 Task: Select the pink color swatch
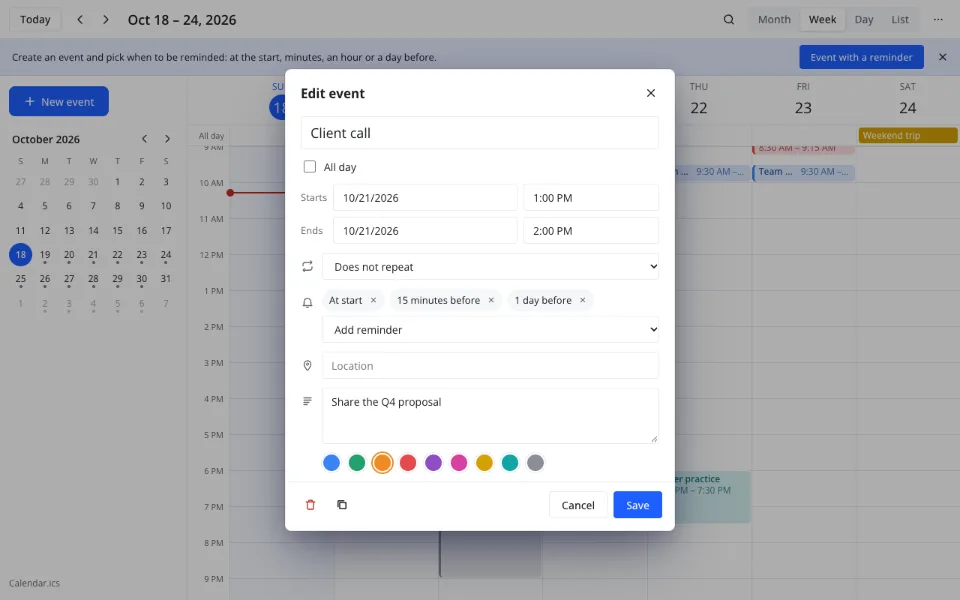[459, 463]
